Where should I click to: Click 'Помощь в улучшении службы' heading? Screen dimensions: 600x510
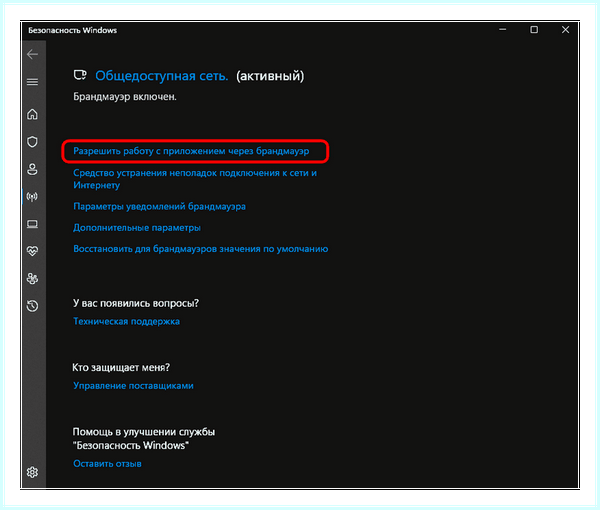pyautogui.click(x=143, y=432)
